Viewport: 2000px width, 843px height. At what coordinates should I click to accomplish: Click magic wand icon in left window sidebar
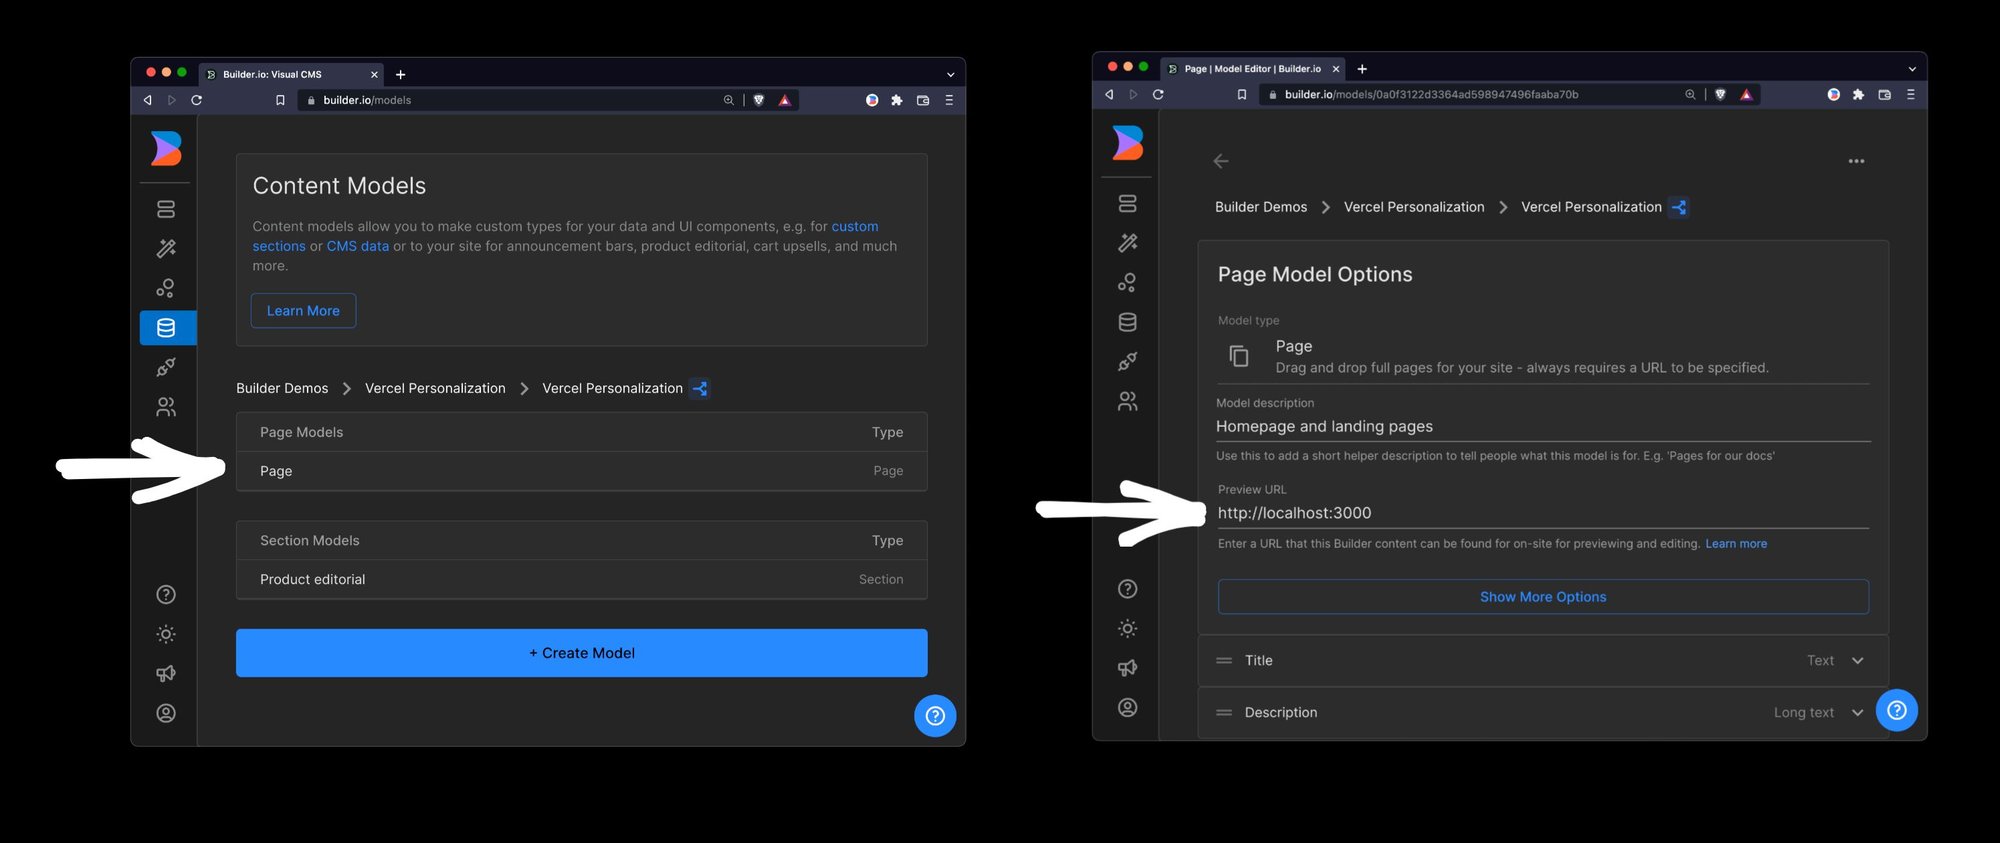pos(166,248)
